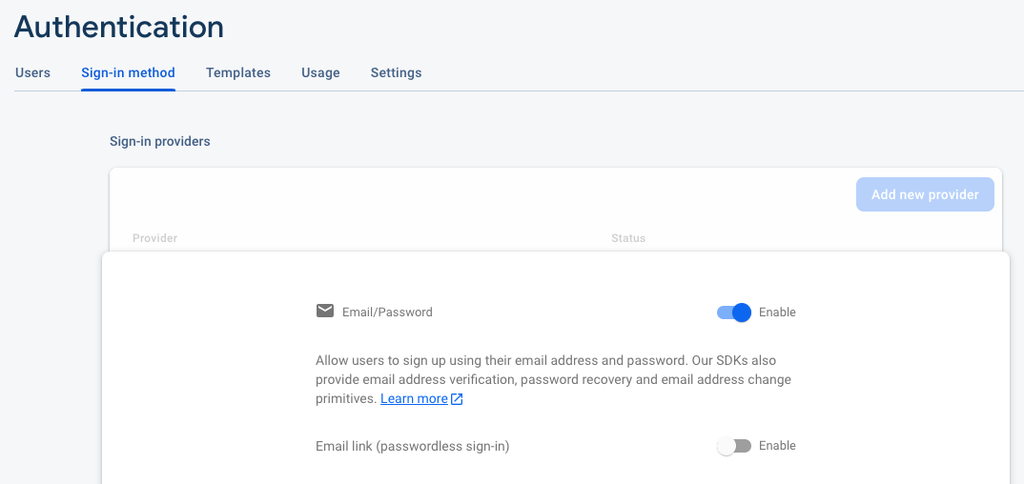Open the Settings tab
Image resolution: width=1024 pixels, height=484 pixels.
(396, 73)
